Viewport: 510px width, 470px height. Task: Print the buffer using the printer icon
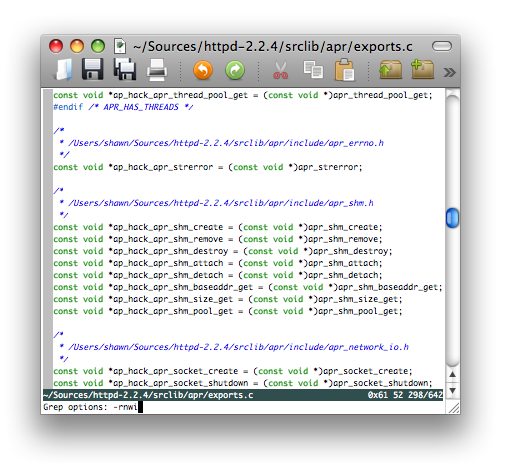[157, 70]
